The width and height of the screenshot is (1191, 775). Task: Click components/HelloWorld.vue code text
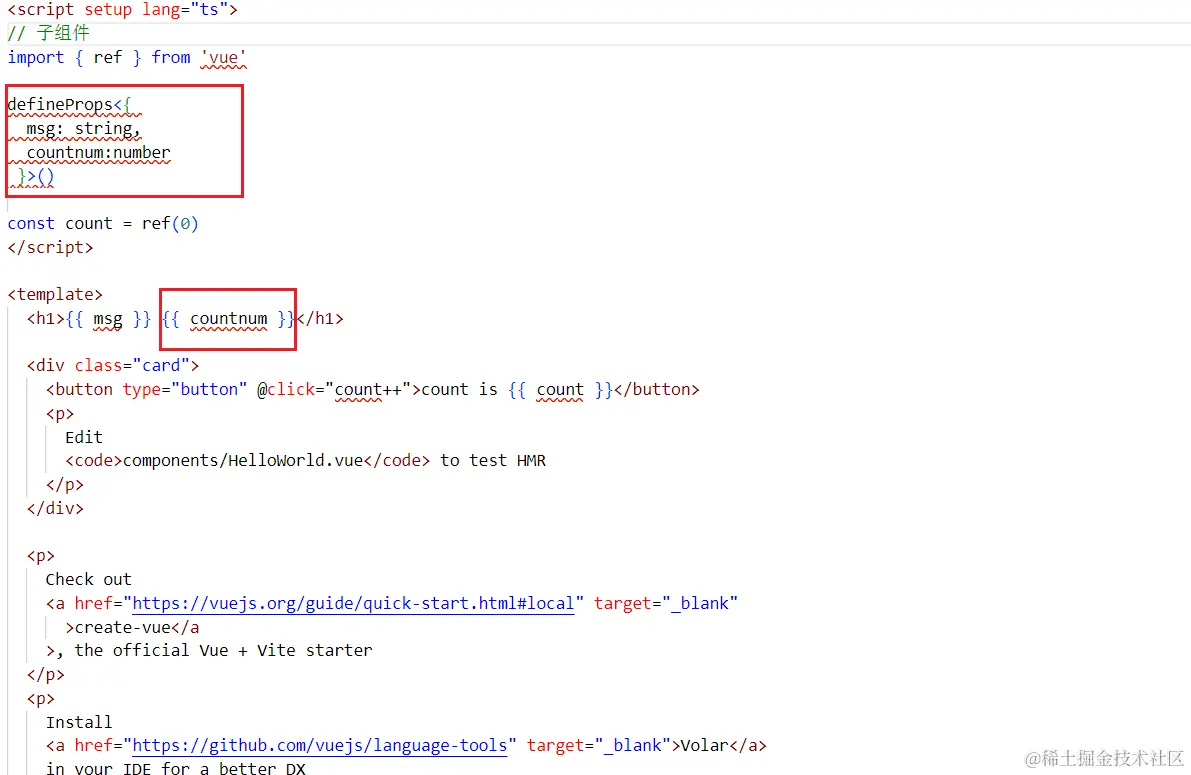click(x=243, y=460)
